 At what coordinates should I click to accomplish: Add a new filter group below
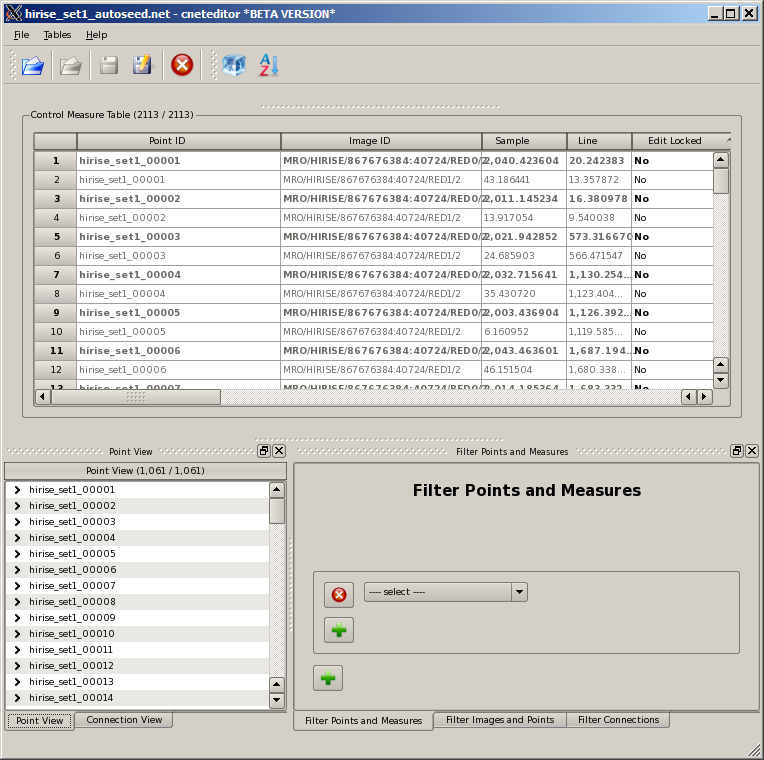[327, 678]
